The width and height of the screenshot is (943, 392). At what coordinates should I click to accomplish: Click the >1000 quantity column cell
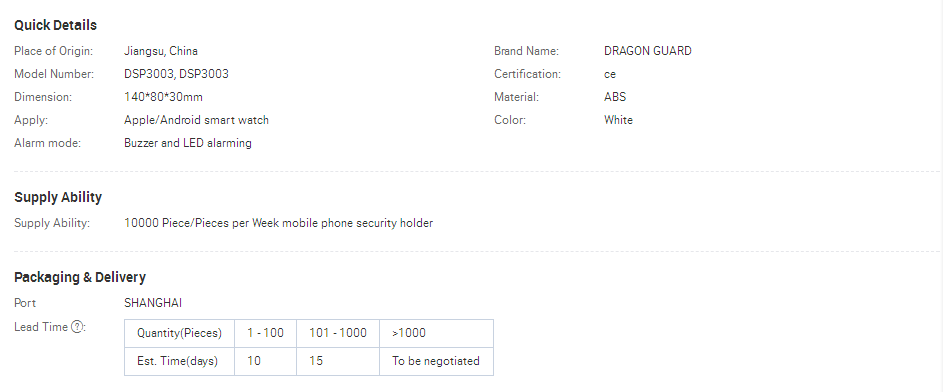point(437,333)
